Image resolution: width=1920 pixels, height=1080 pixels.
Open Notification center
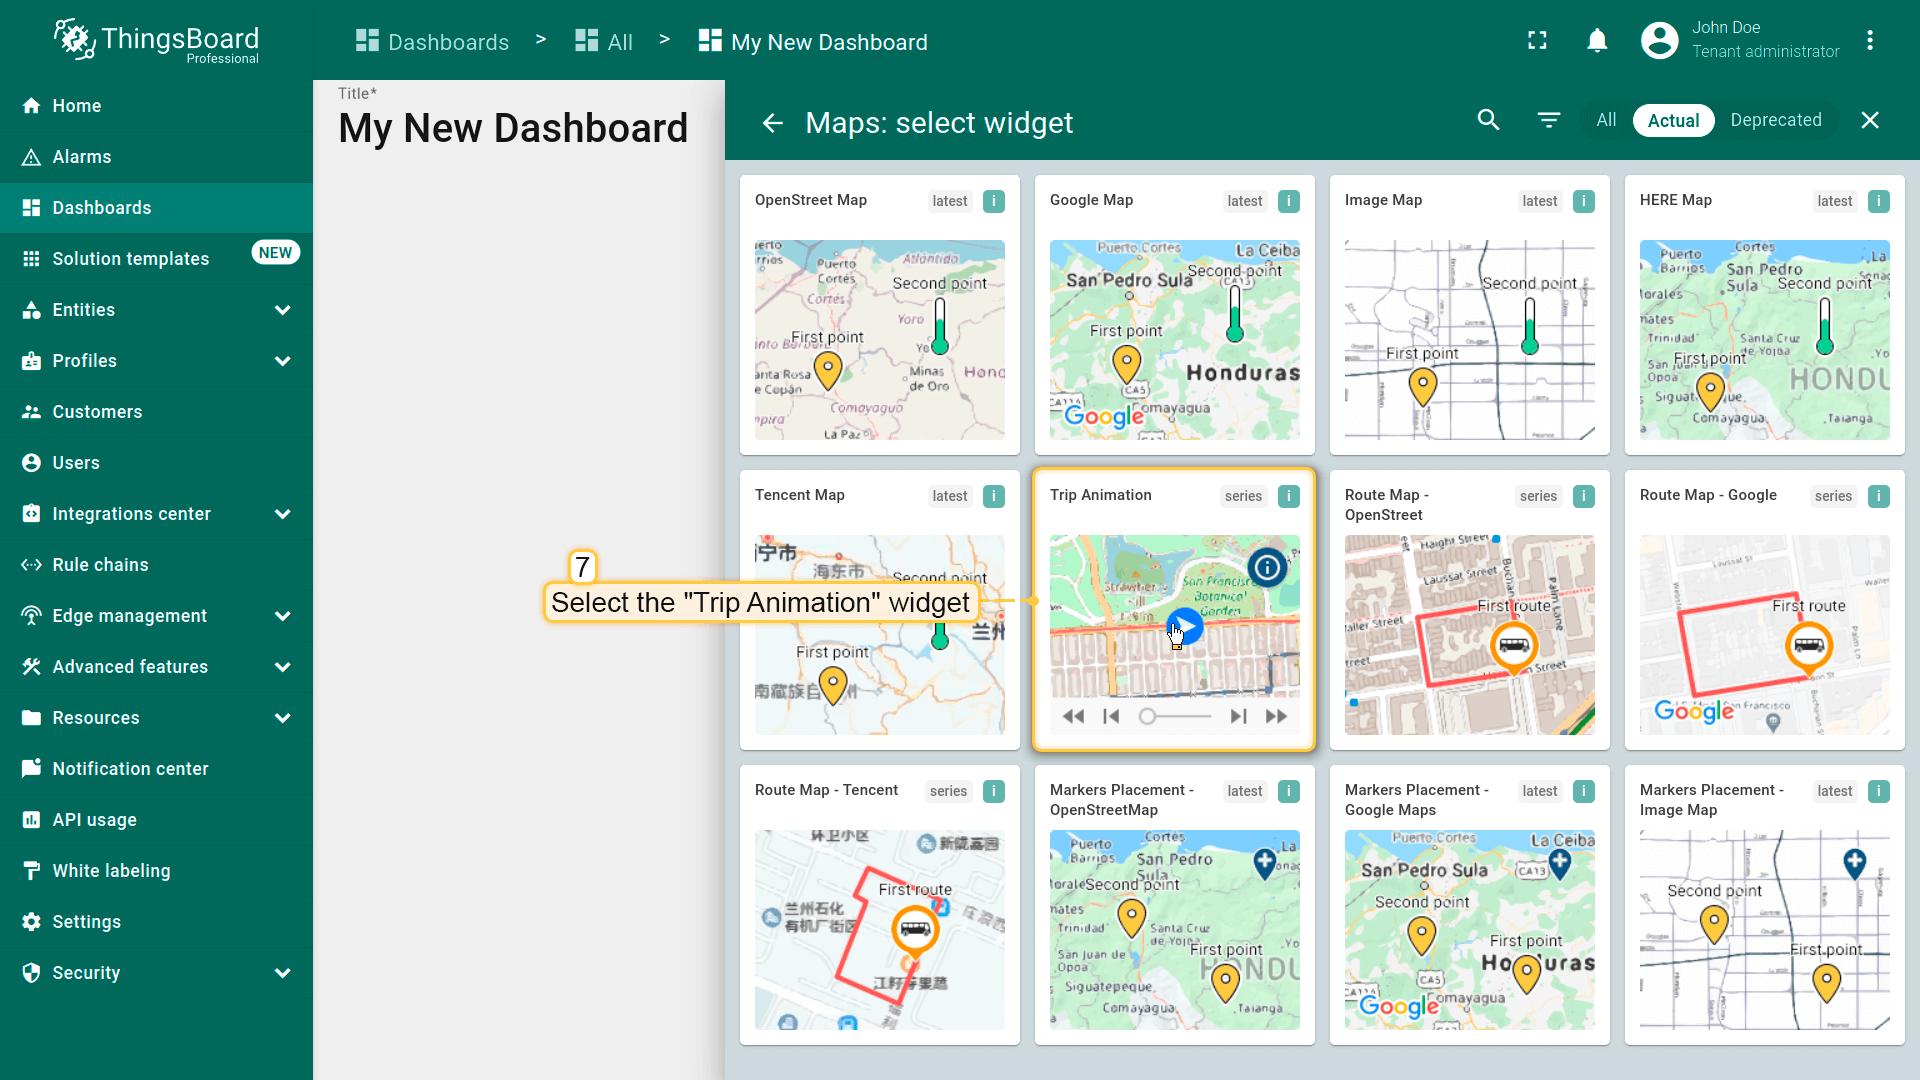pyautogui.click(x=156, y=769)
